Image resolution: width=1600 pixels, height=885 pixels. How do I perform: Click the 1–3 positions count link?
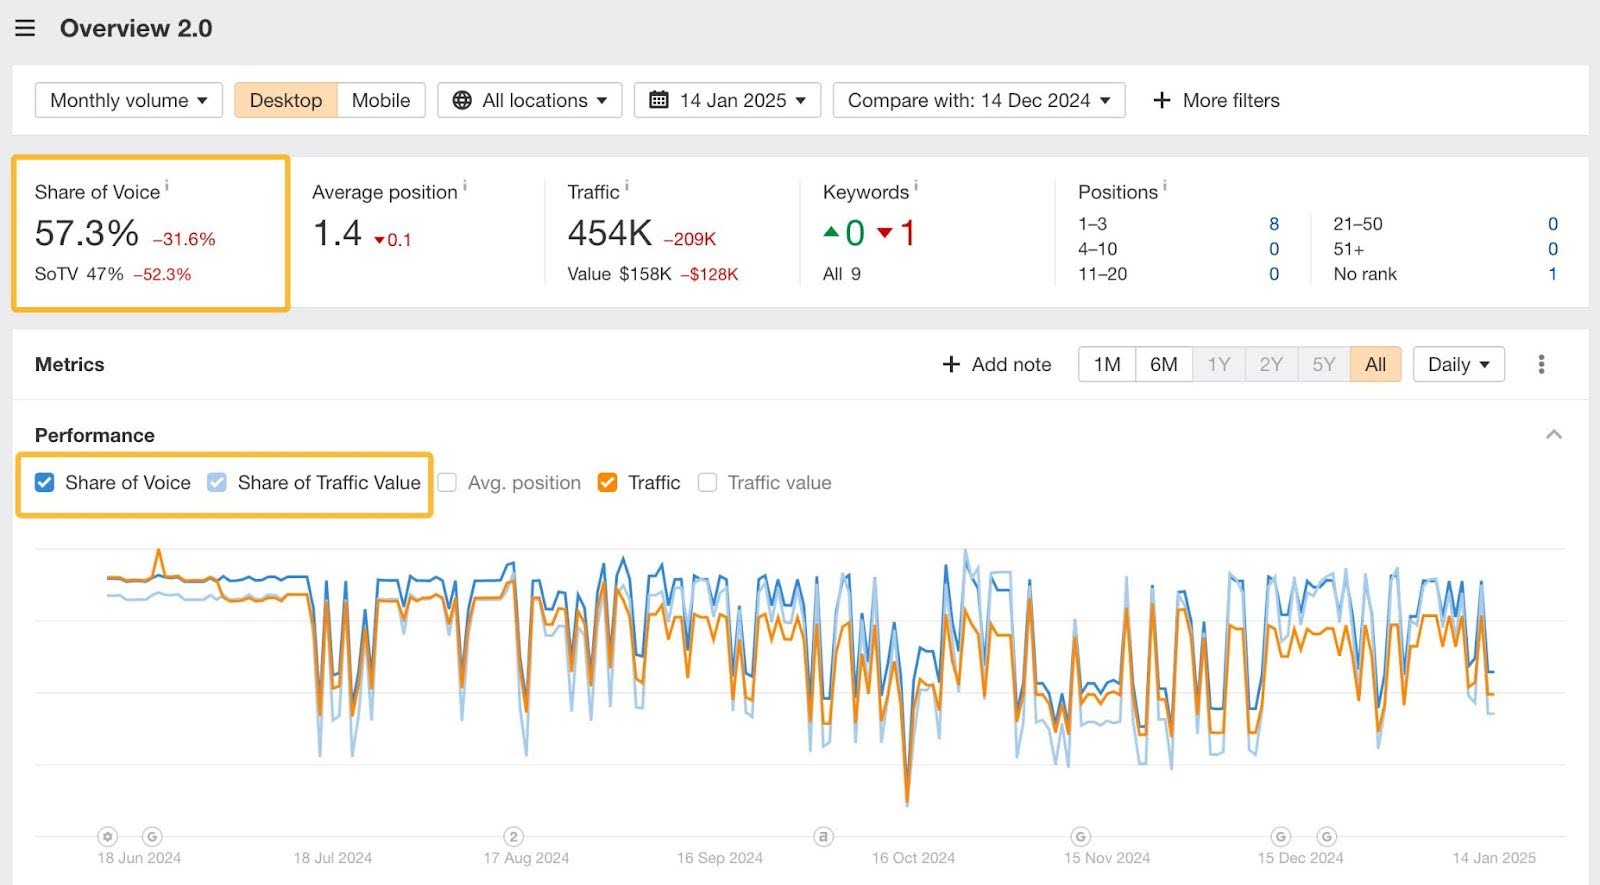pos(1273,224)
